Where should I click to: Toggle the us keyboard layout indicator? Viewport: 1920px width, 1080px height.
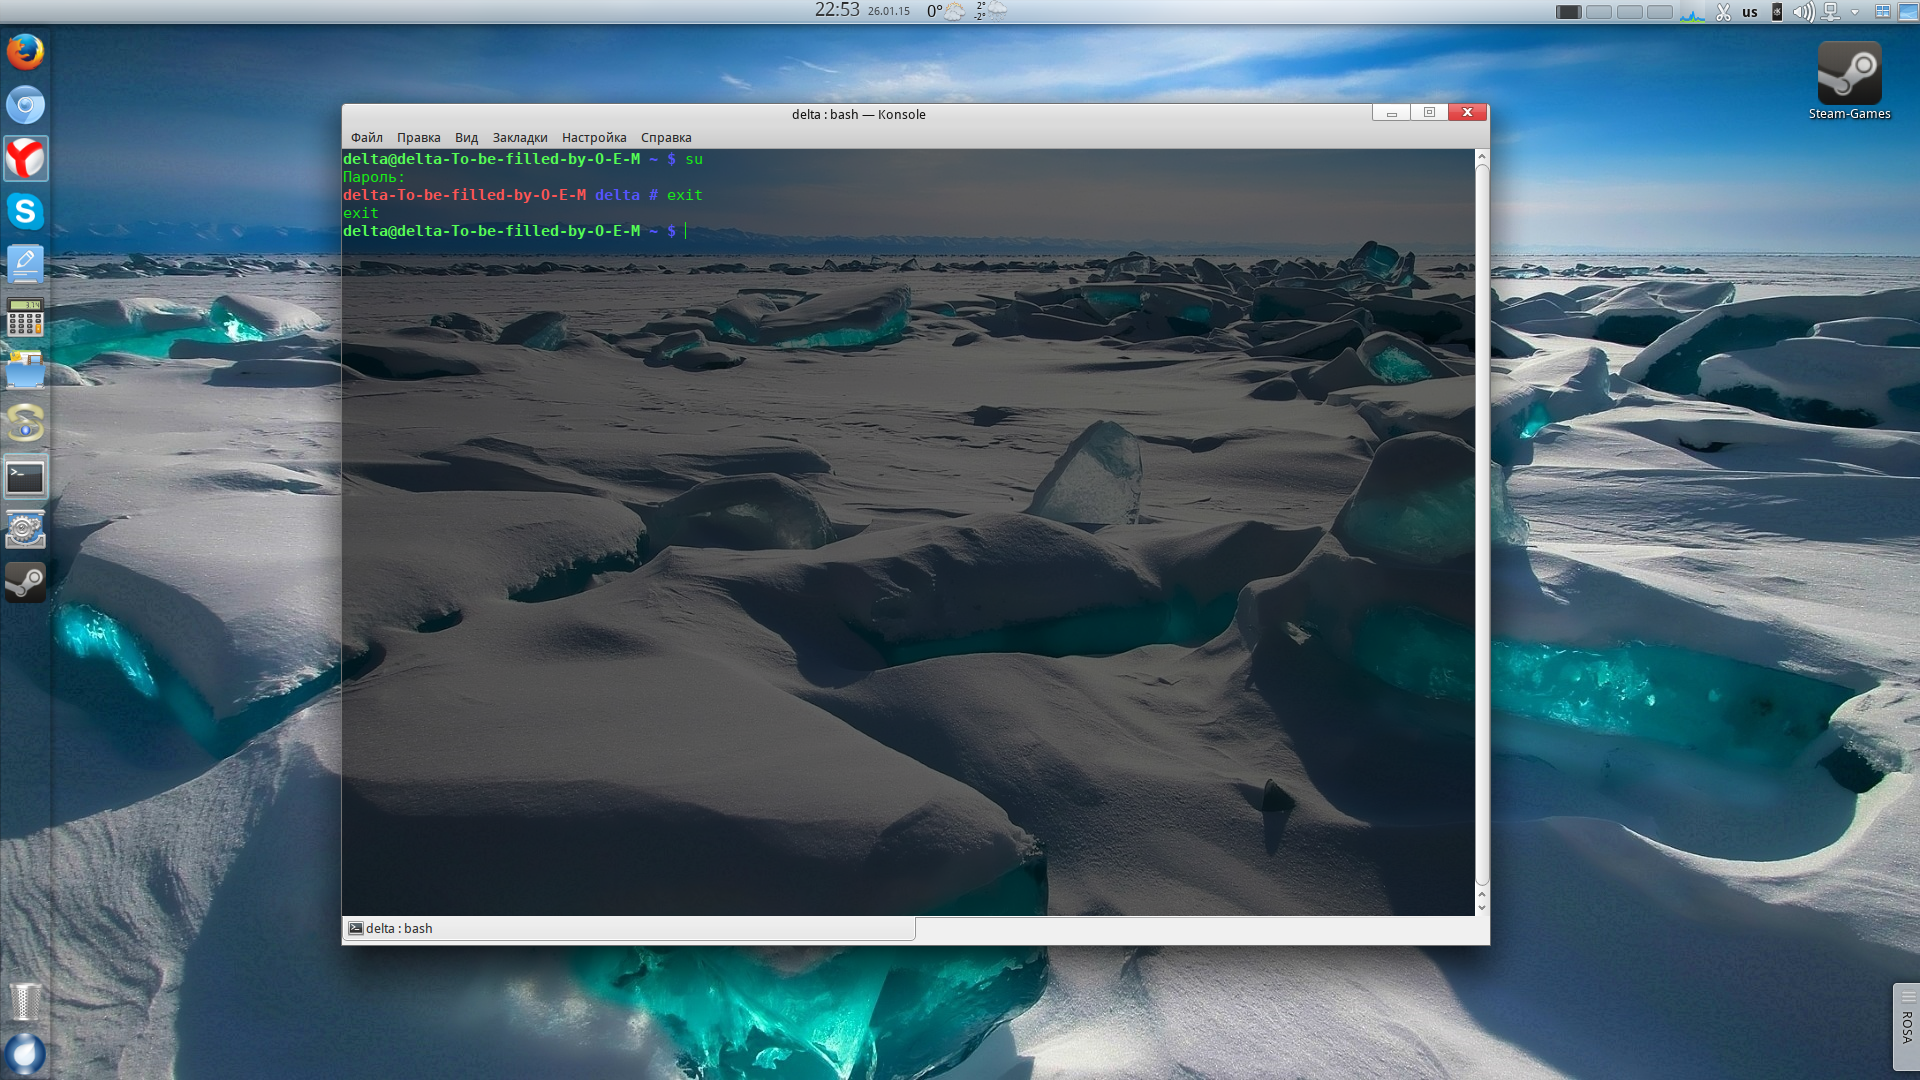tap(1750, 12)
